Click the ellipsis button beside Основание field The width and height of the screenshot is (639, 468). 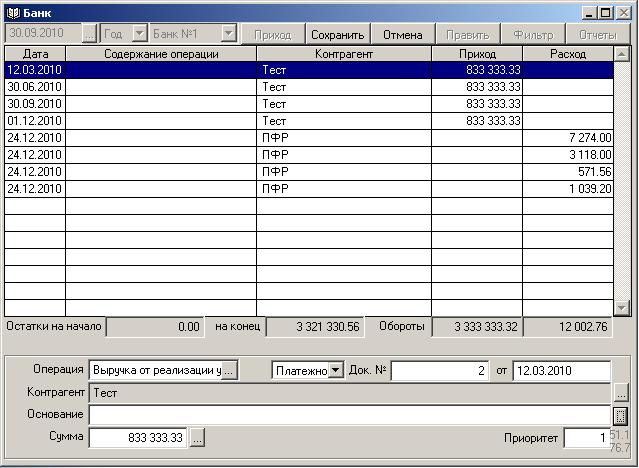(x=620, y=415)
